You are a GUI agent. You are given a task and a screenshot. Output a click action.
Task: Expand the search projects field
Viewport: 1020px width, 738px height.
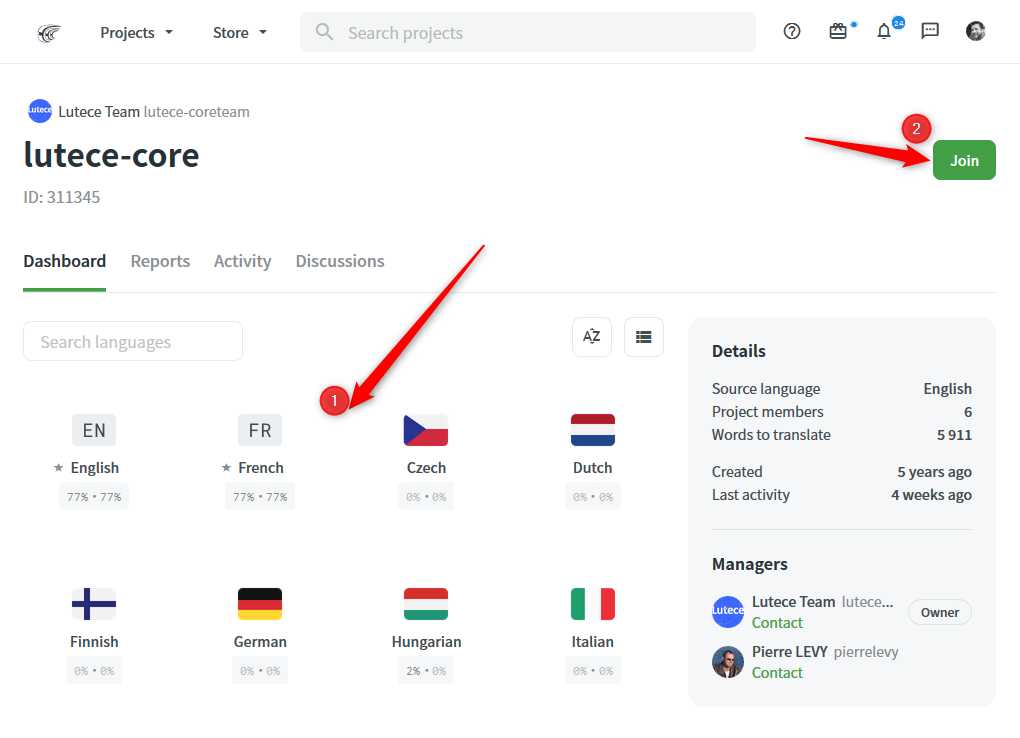coord(527,32)
